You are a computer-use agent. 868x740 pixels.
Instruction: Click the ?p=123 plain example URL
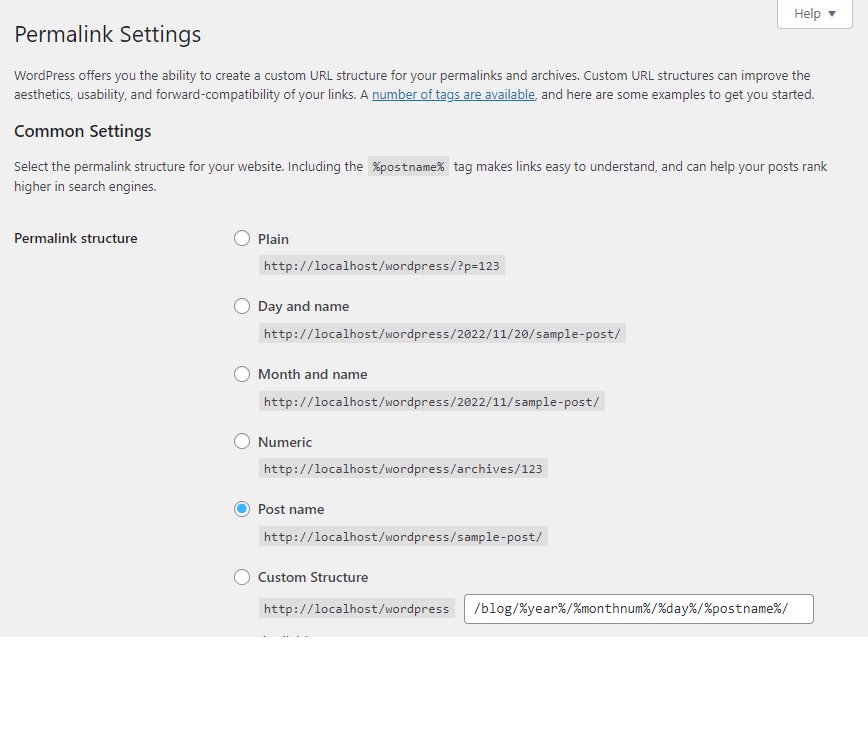[381, 266]
